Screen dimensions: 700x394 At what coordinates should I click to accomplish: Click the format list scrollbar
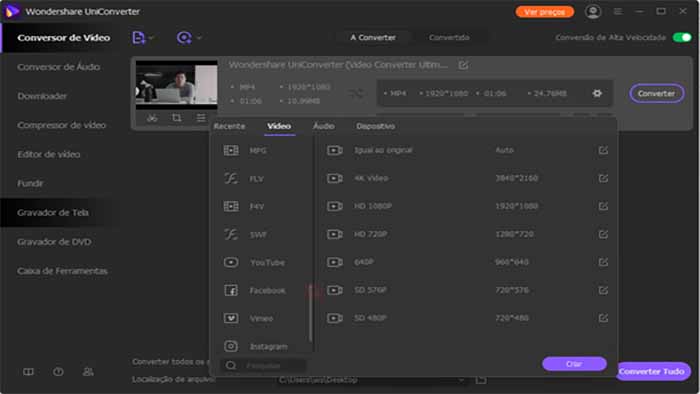(x=311, y=312)
